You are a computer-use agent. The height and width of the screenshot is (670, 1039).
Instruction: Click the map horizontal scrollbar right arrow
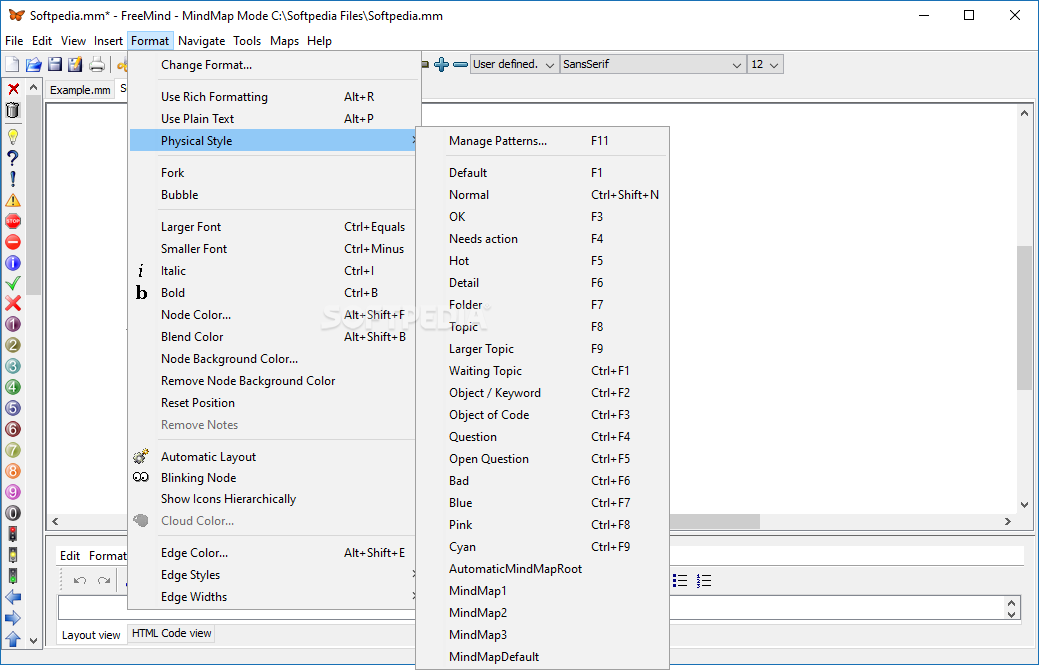tap(1008, 522)
